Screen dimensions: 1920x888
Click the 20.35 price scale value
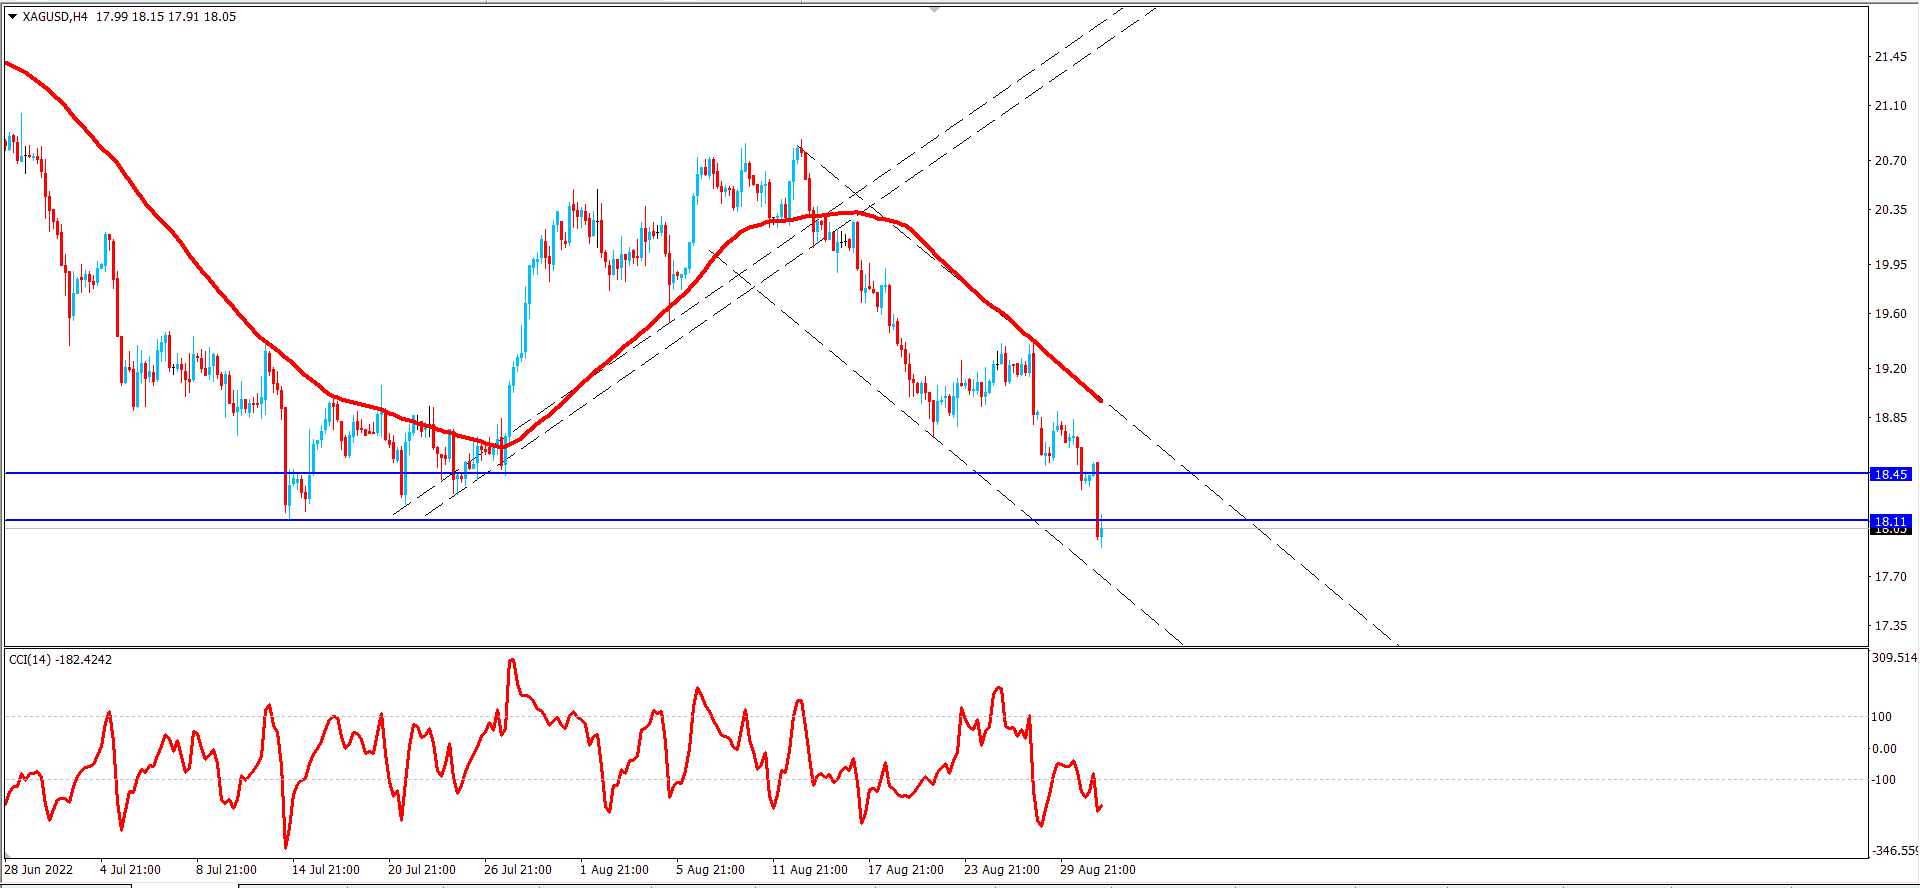[x=1890, y=210]
